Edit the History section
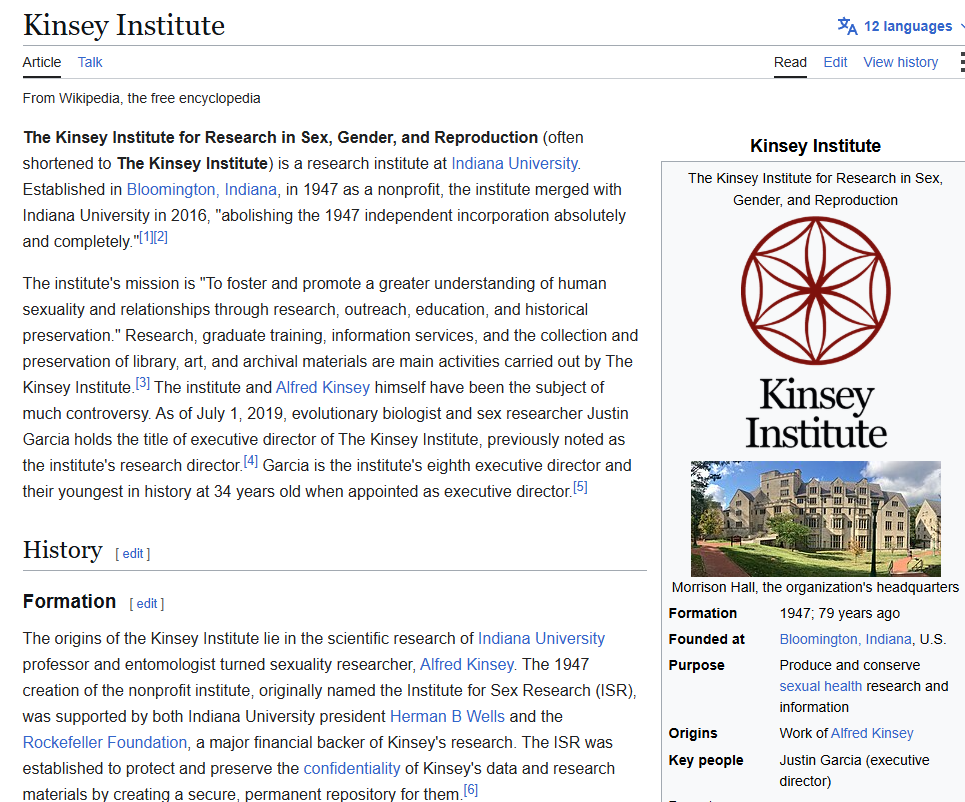 [133, 553]
